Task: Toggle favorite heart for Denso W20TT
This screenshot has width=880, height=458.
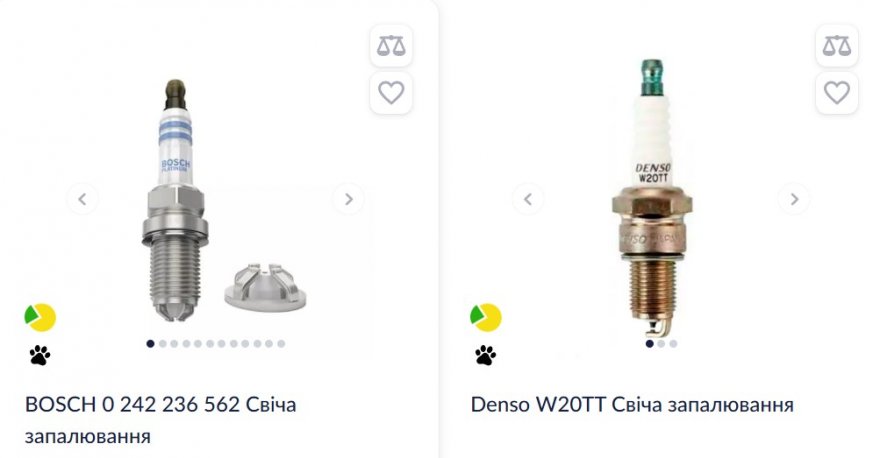Action: tap(837, 93)
